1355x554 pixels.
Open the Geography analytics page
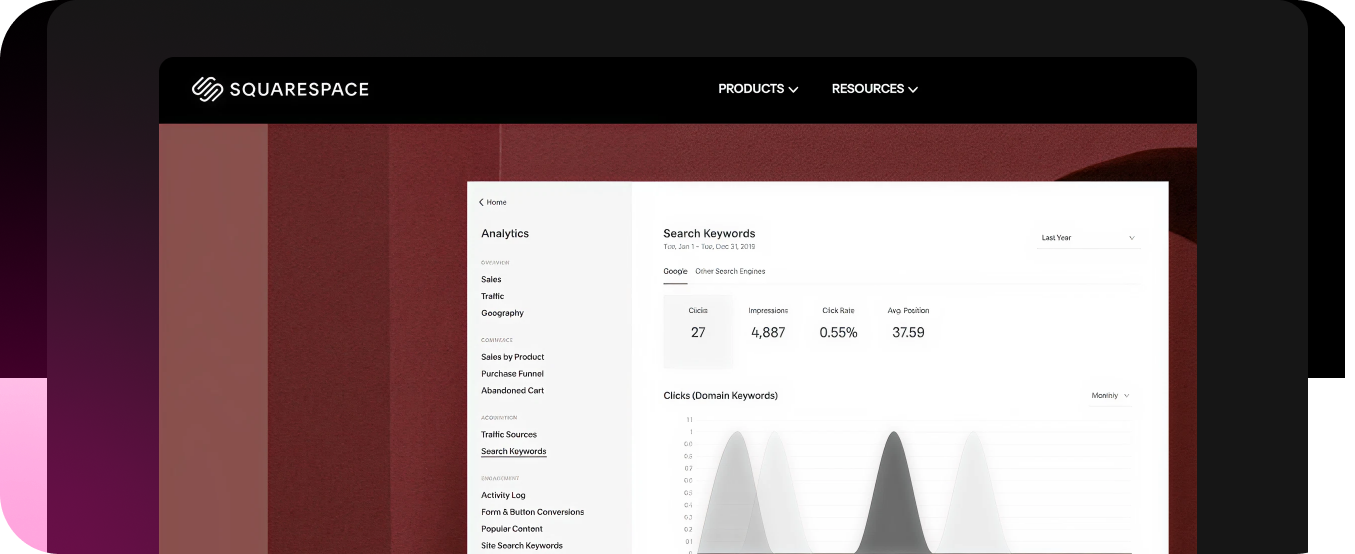tap(502, 313)
